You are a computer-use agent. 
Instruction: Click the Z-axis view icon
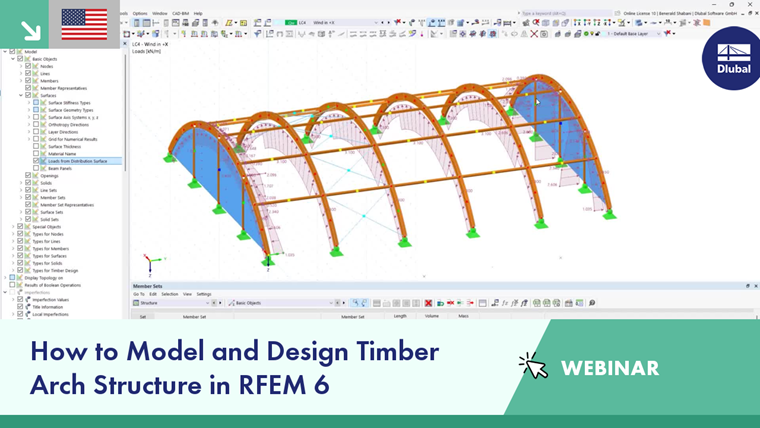coord(596,22)
